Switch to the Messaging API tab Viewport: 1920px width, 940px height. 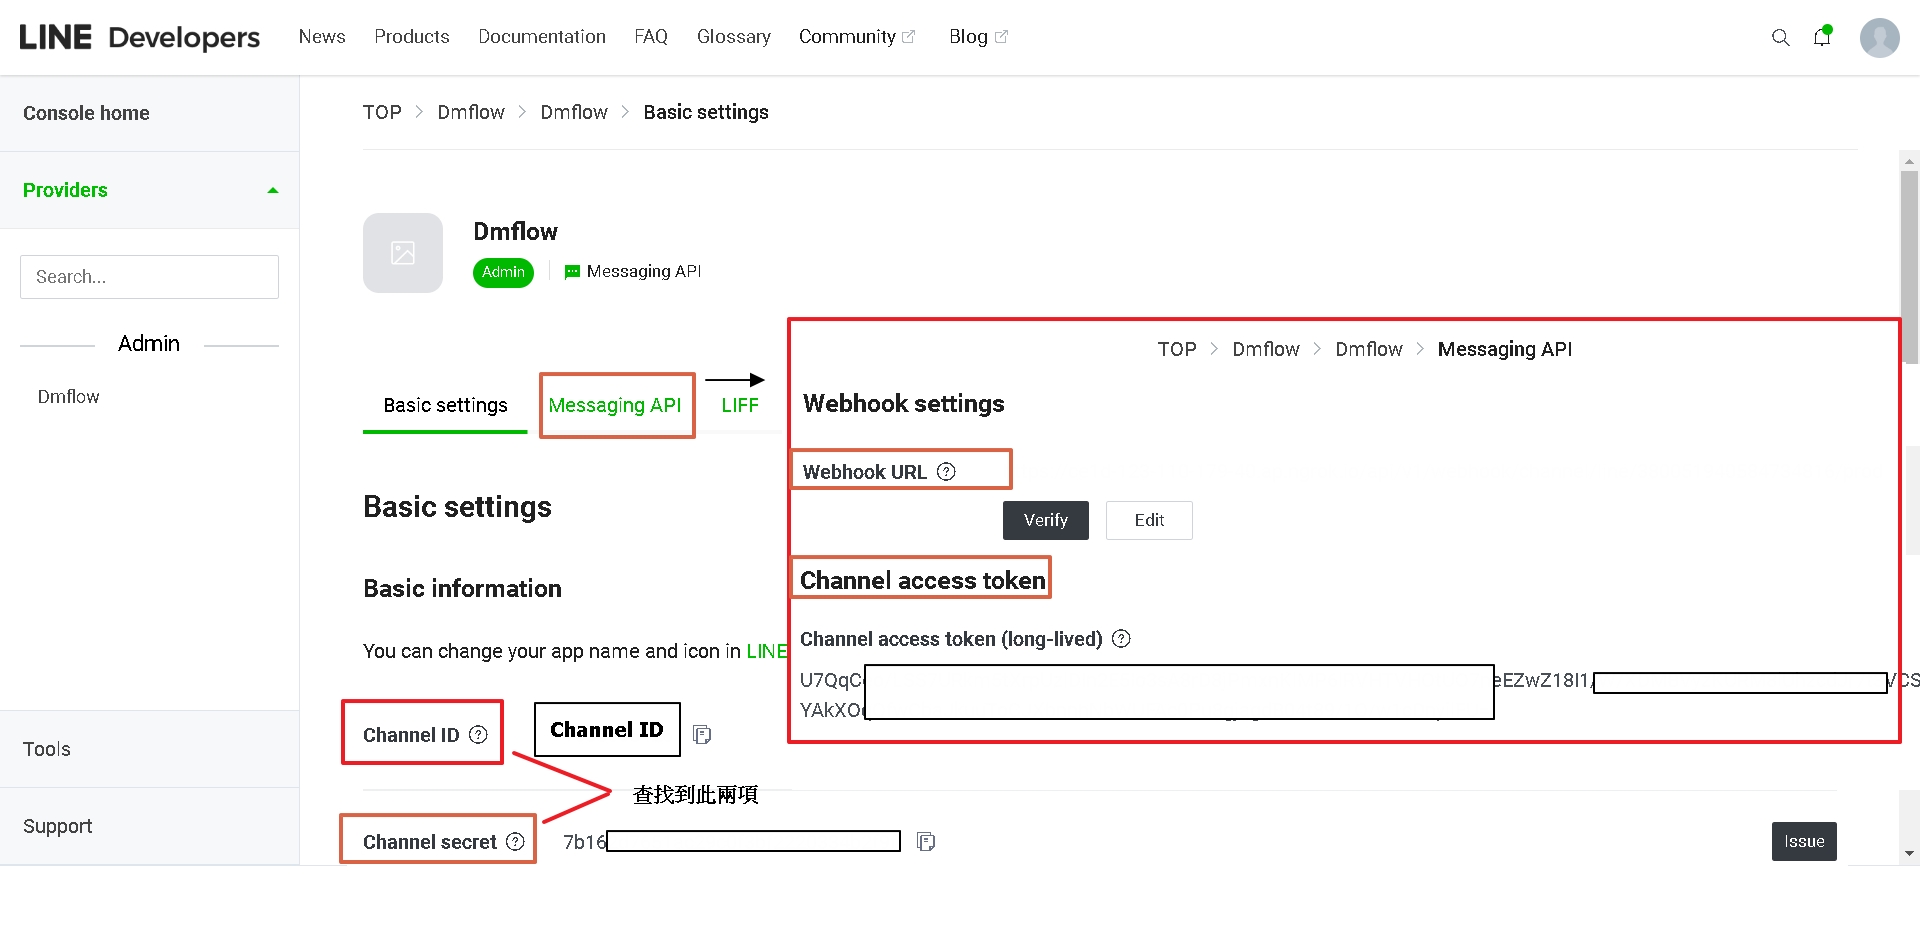615,405
